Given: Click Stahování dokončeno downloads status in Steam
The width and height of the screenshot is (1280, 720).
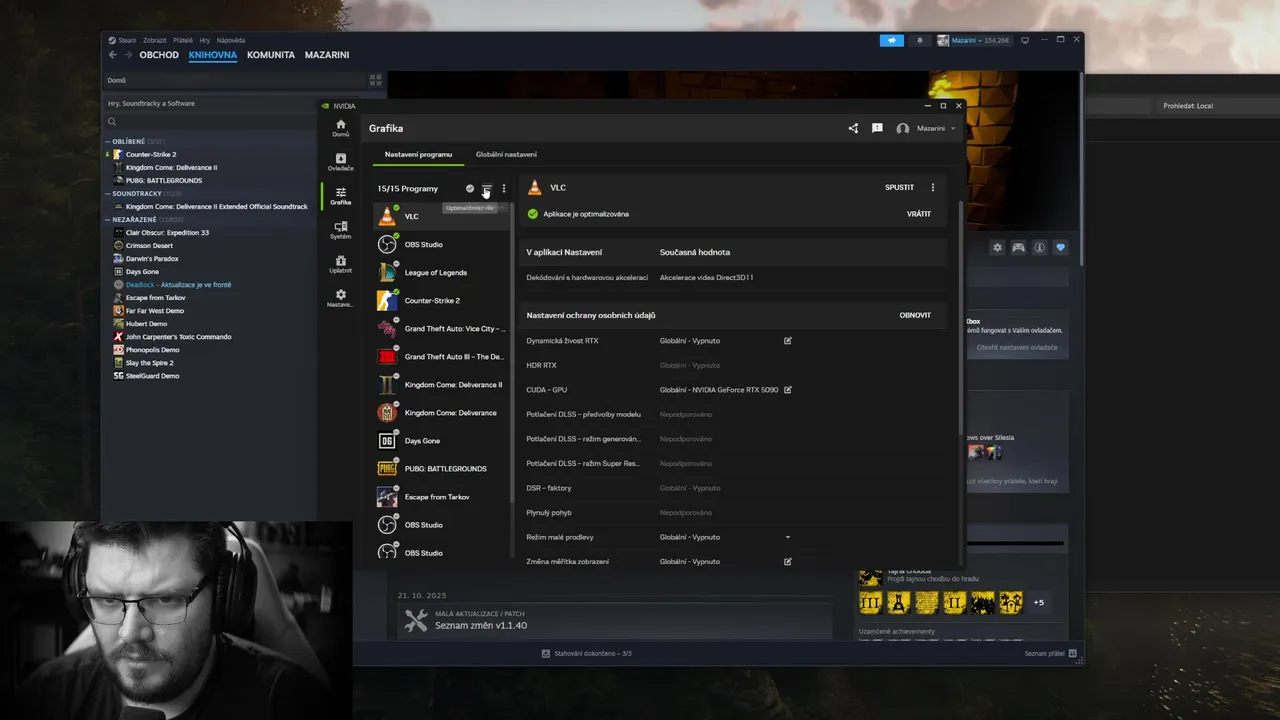Looking at the screenshot, I should pos(587,653).
